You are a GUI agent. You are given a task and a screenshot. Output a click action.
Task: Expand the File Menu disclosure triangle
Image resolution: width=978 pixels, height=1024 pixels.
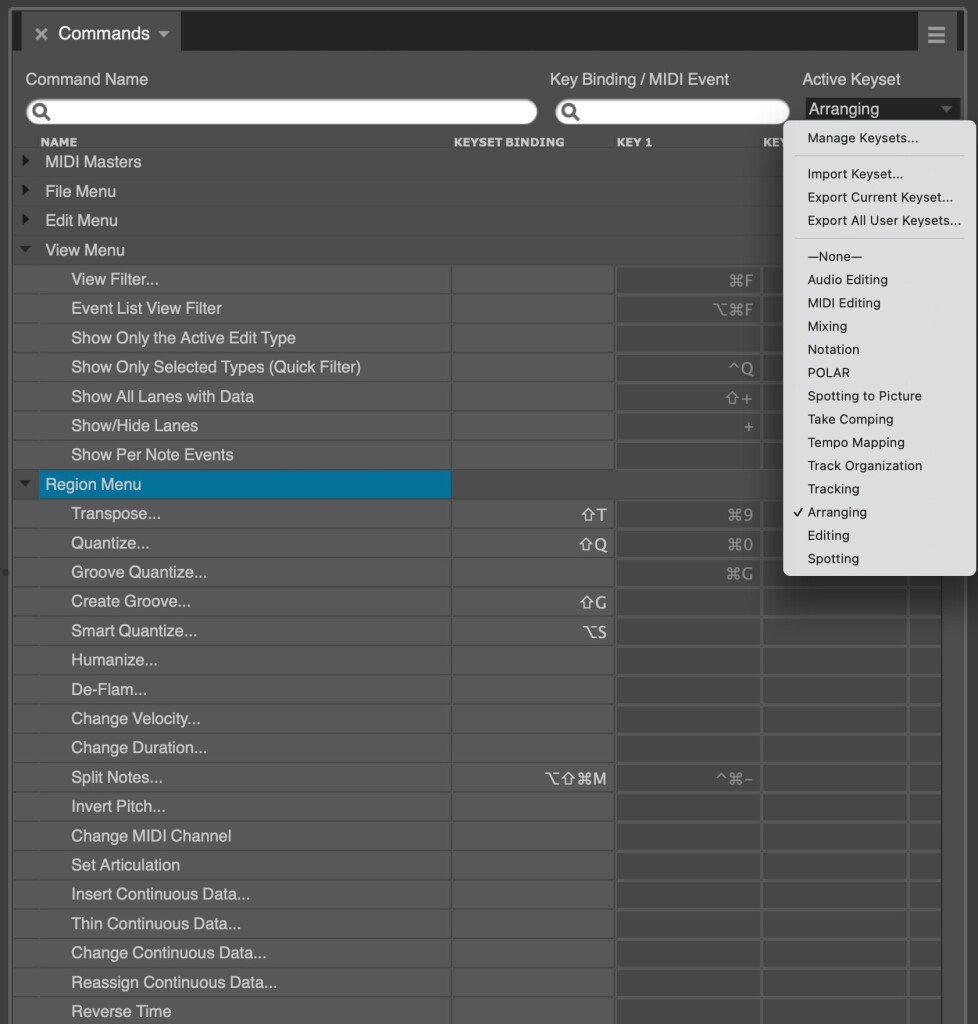25,190
